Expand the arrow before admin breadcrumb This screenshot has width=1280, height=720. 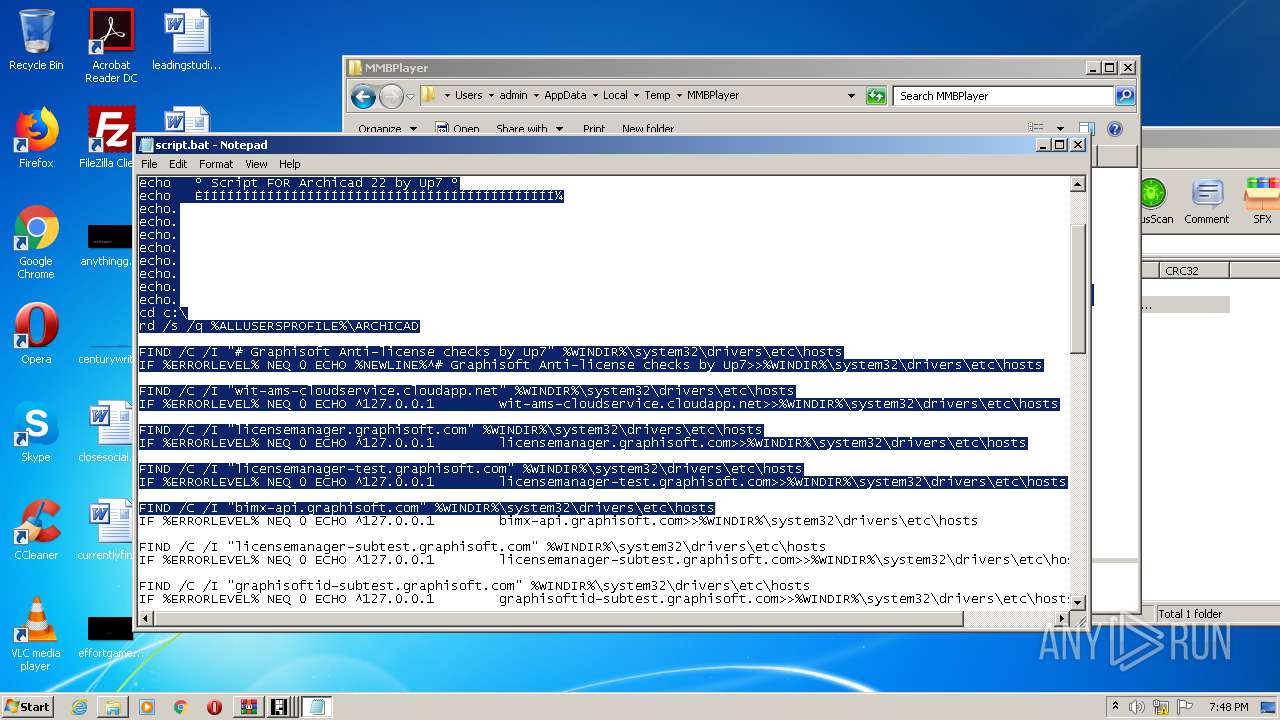[491, 96]
